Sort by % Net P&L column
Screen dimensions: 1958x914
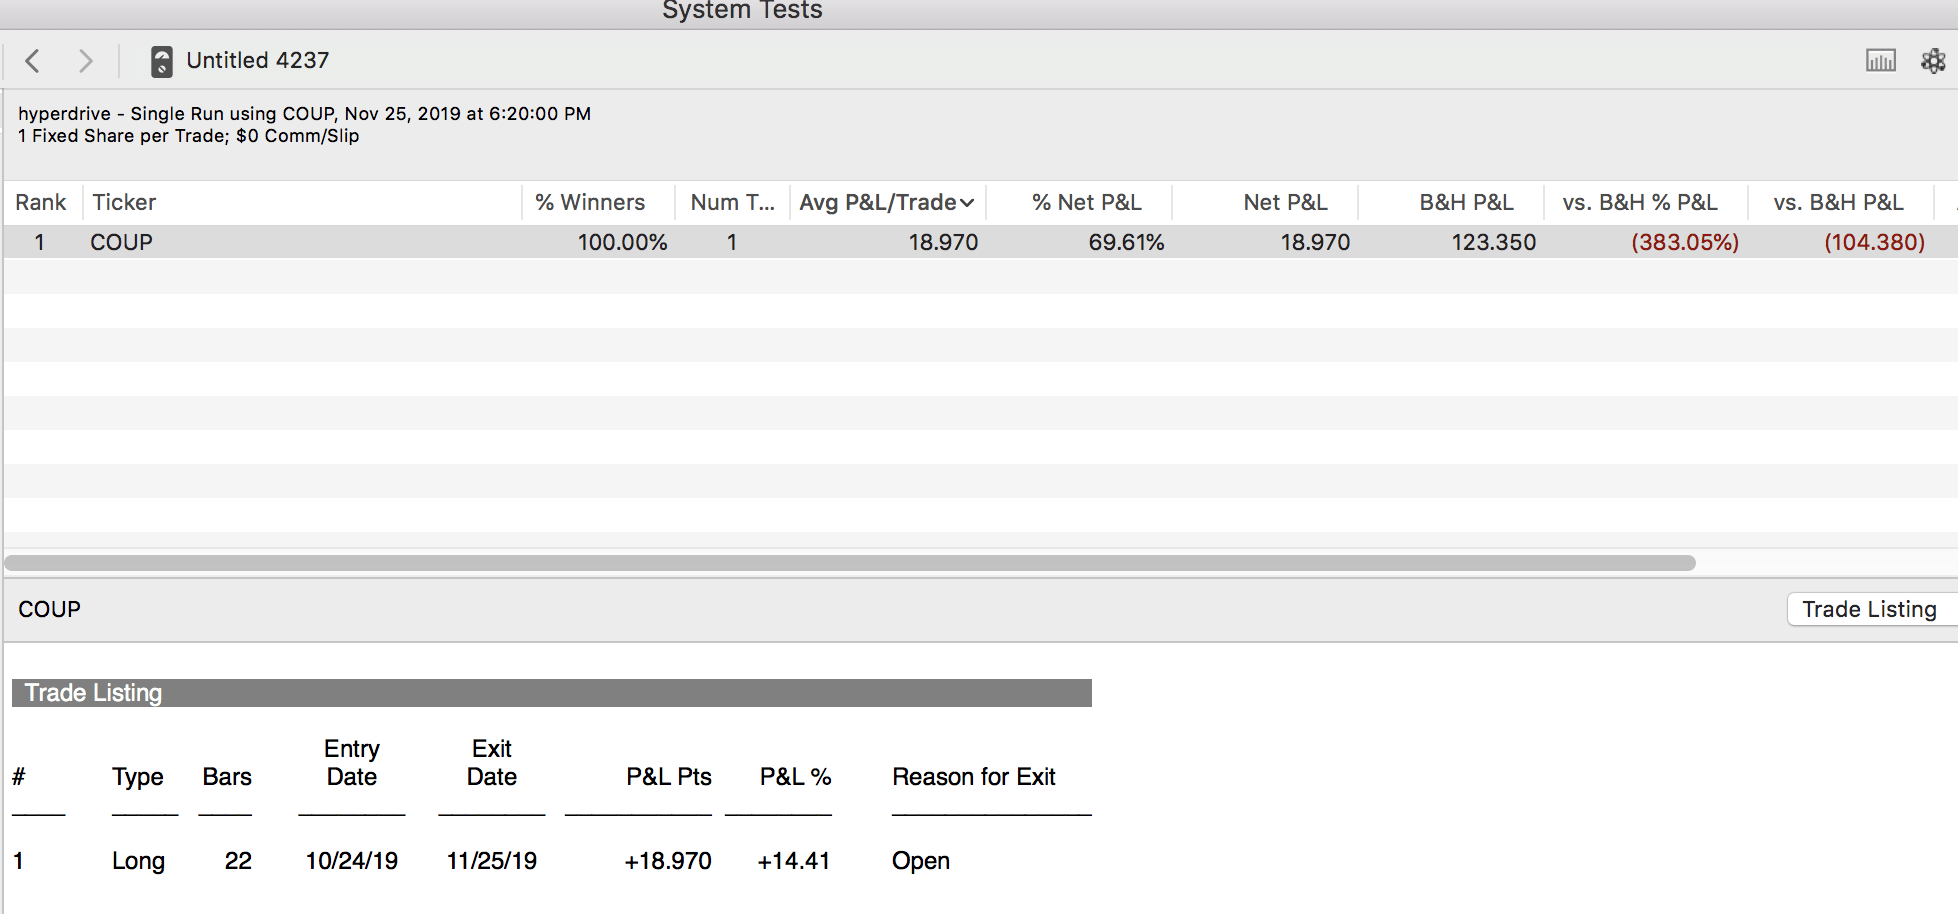[1086, 203]
